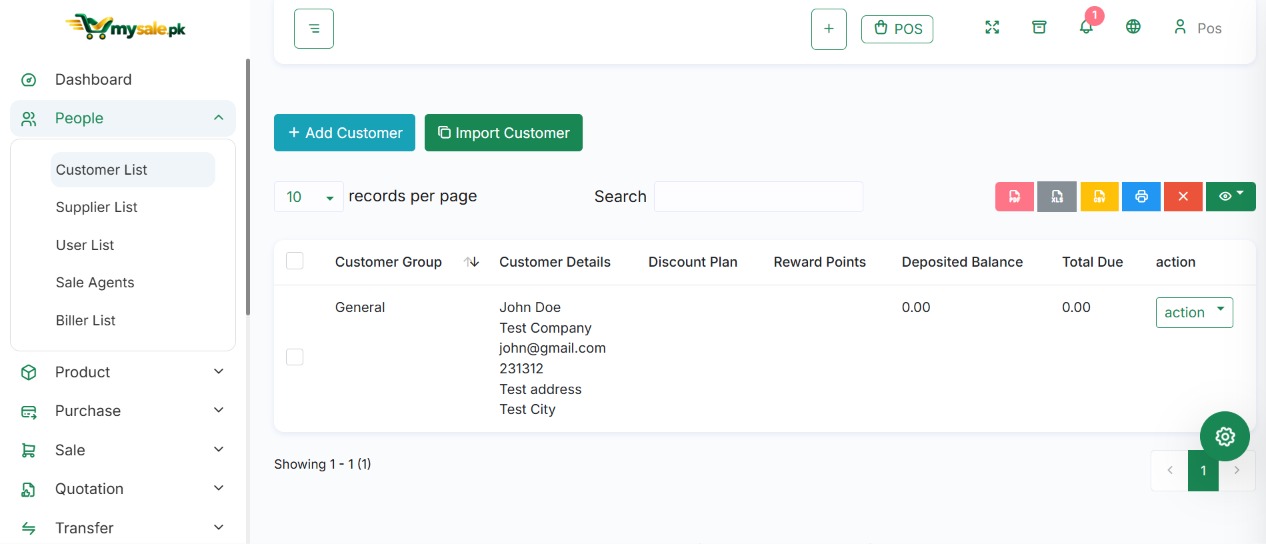Open the floating settings gear

1225,436
